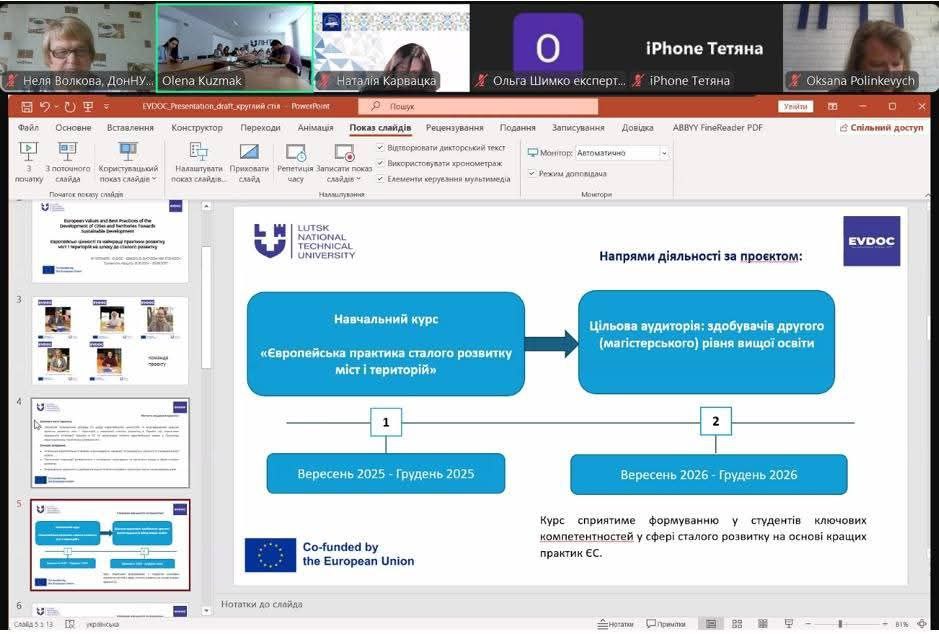939x634 pixels.
Task: Click the Redo icon in title bar
Action: coord(70,107)
